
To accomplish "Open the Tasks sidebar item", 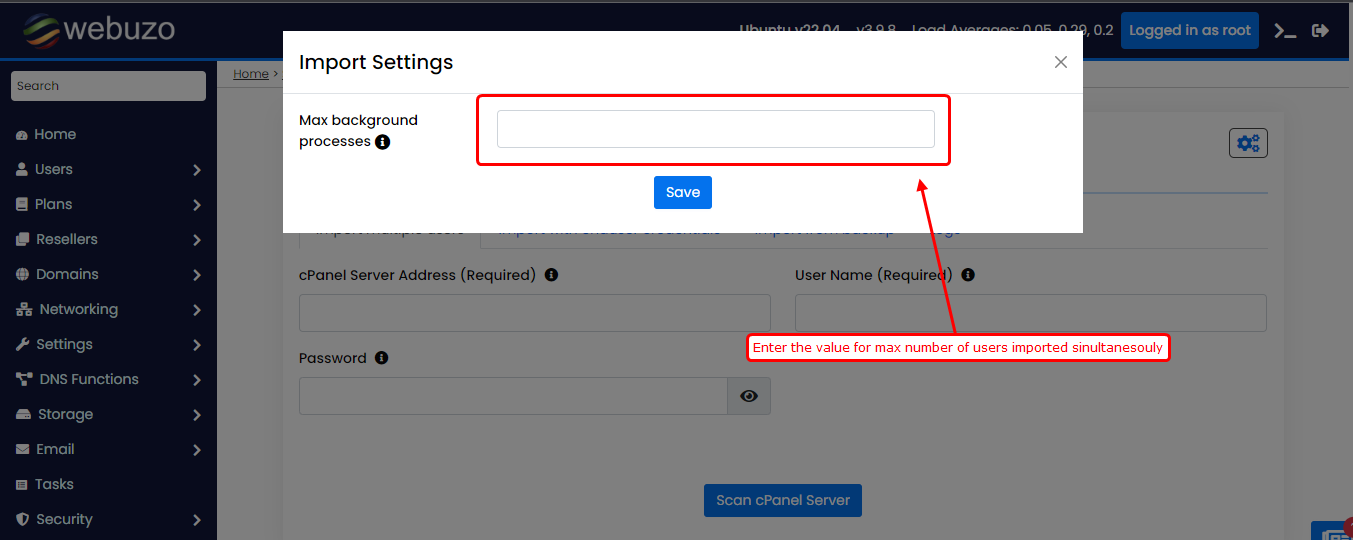I will coord(54,484).
